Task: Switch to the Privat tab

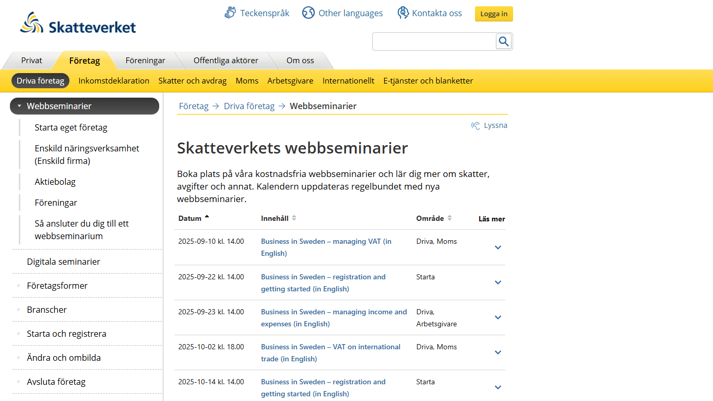Action: click(x=31, y=60)
